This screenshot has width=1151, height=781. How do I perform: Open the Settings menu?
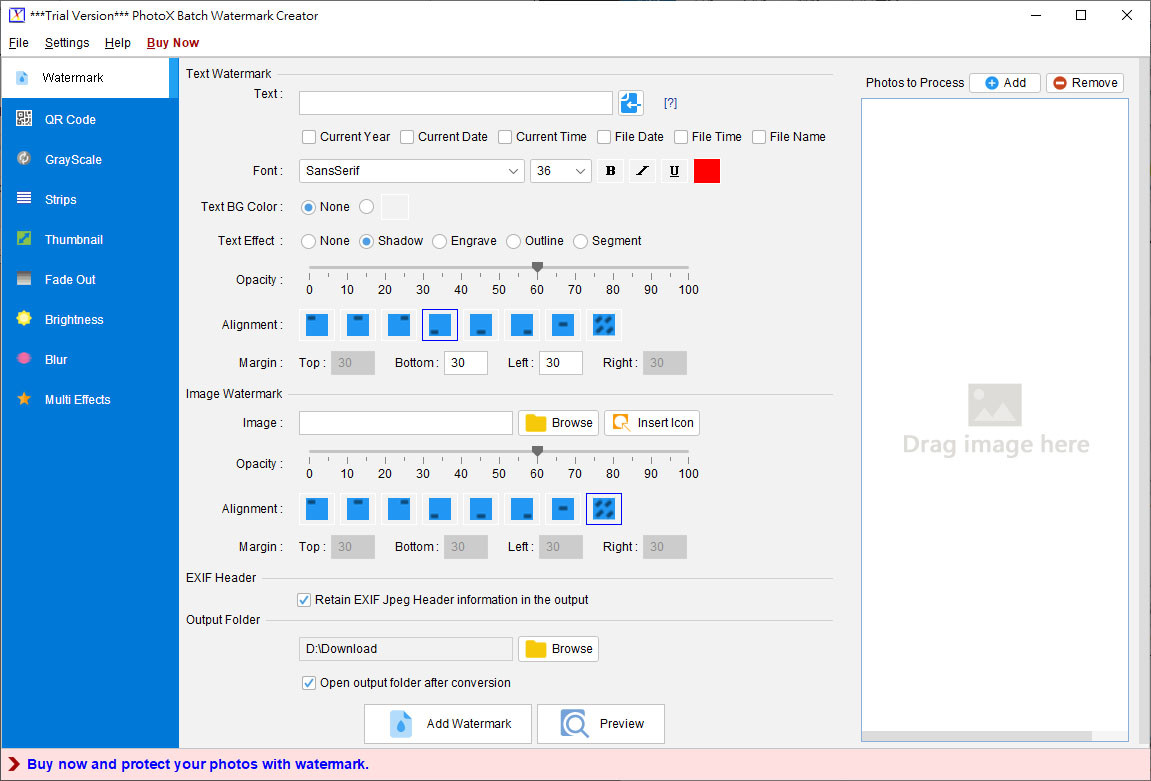(x=67, y=43)
